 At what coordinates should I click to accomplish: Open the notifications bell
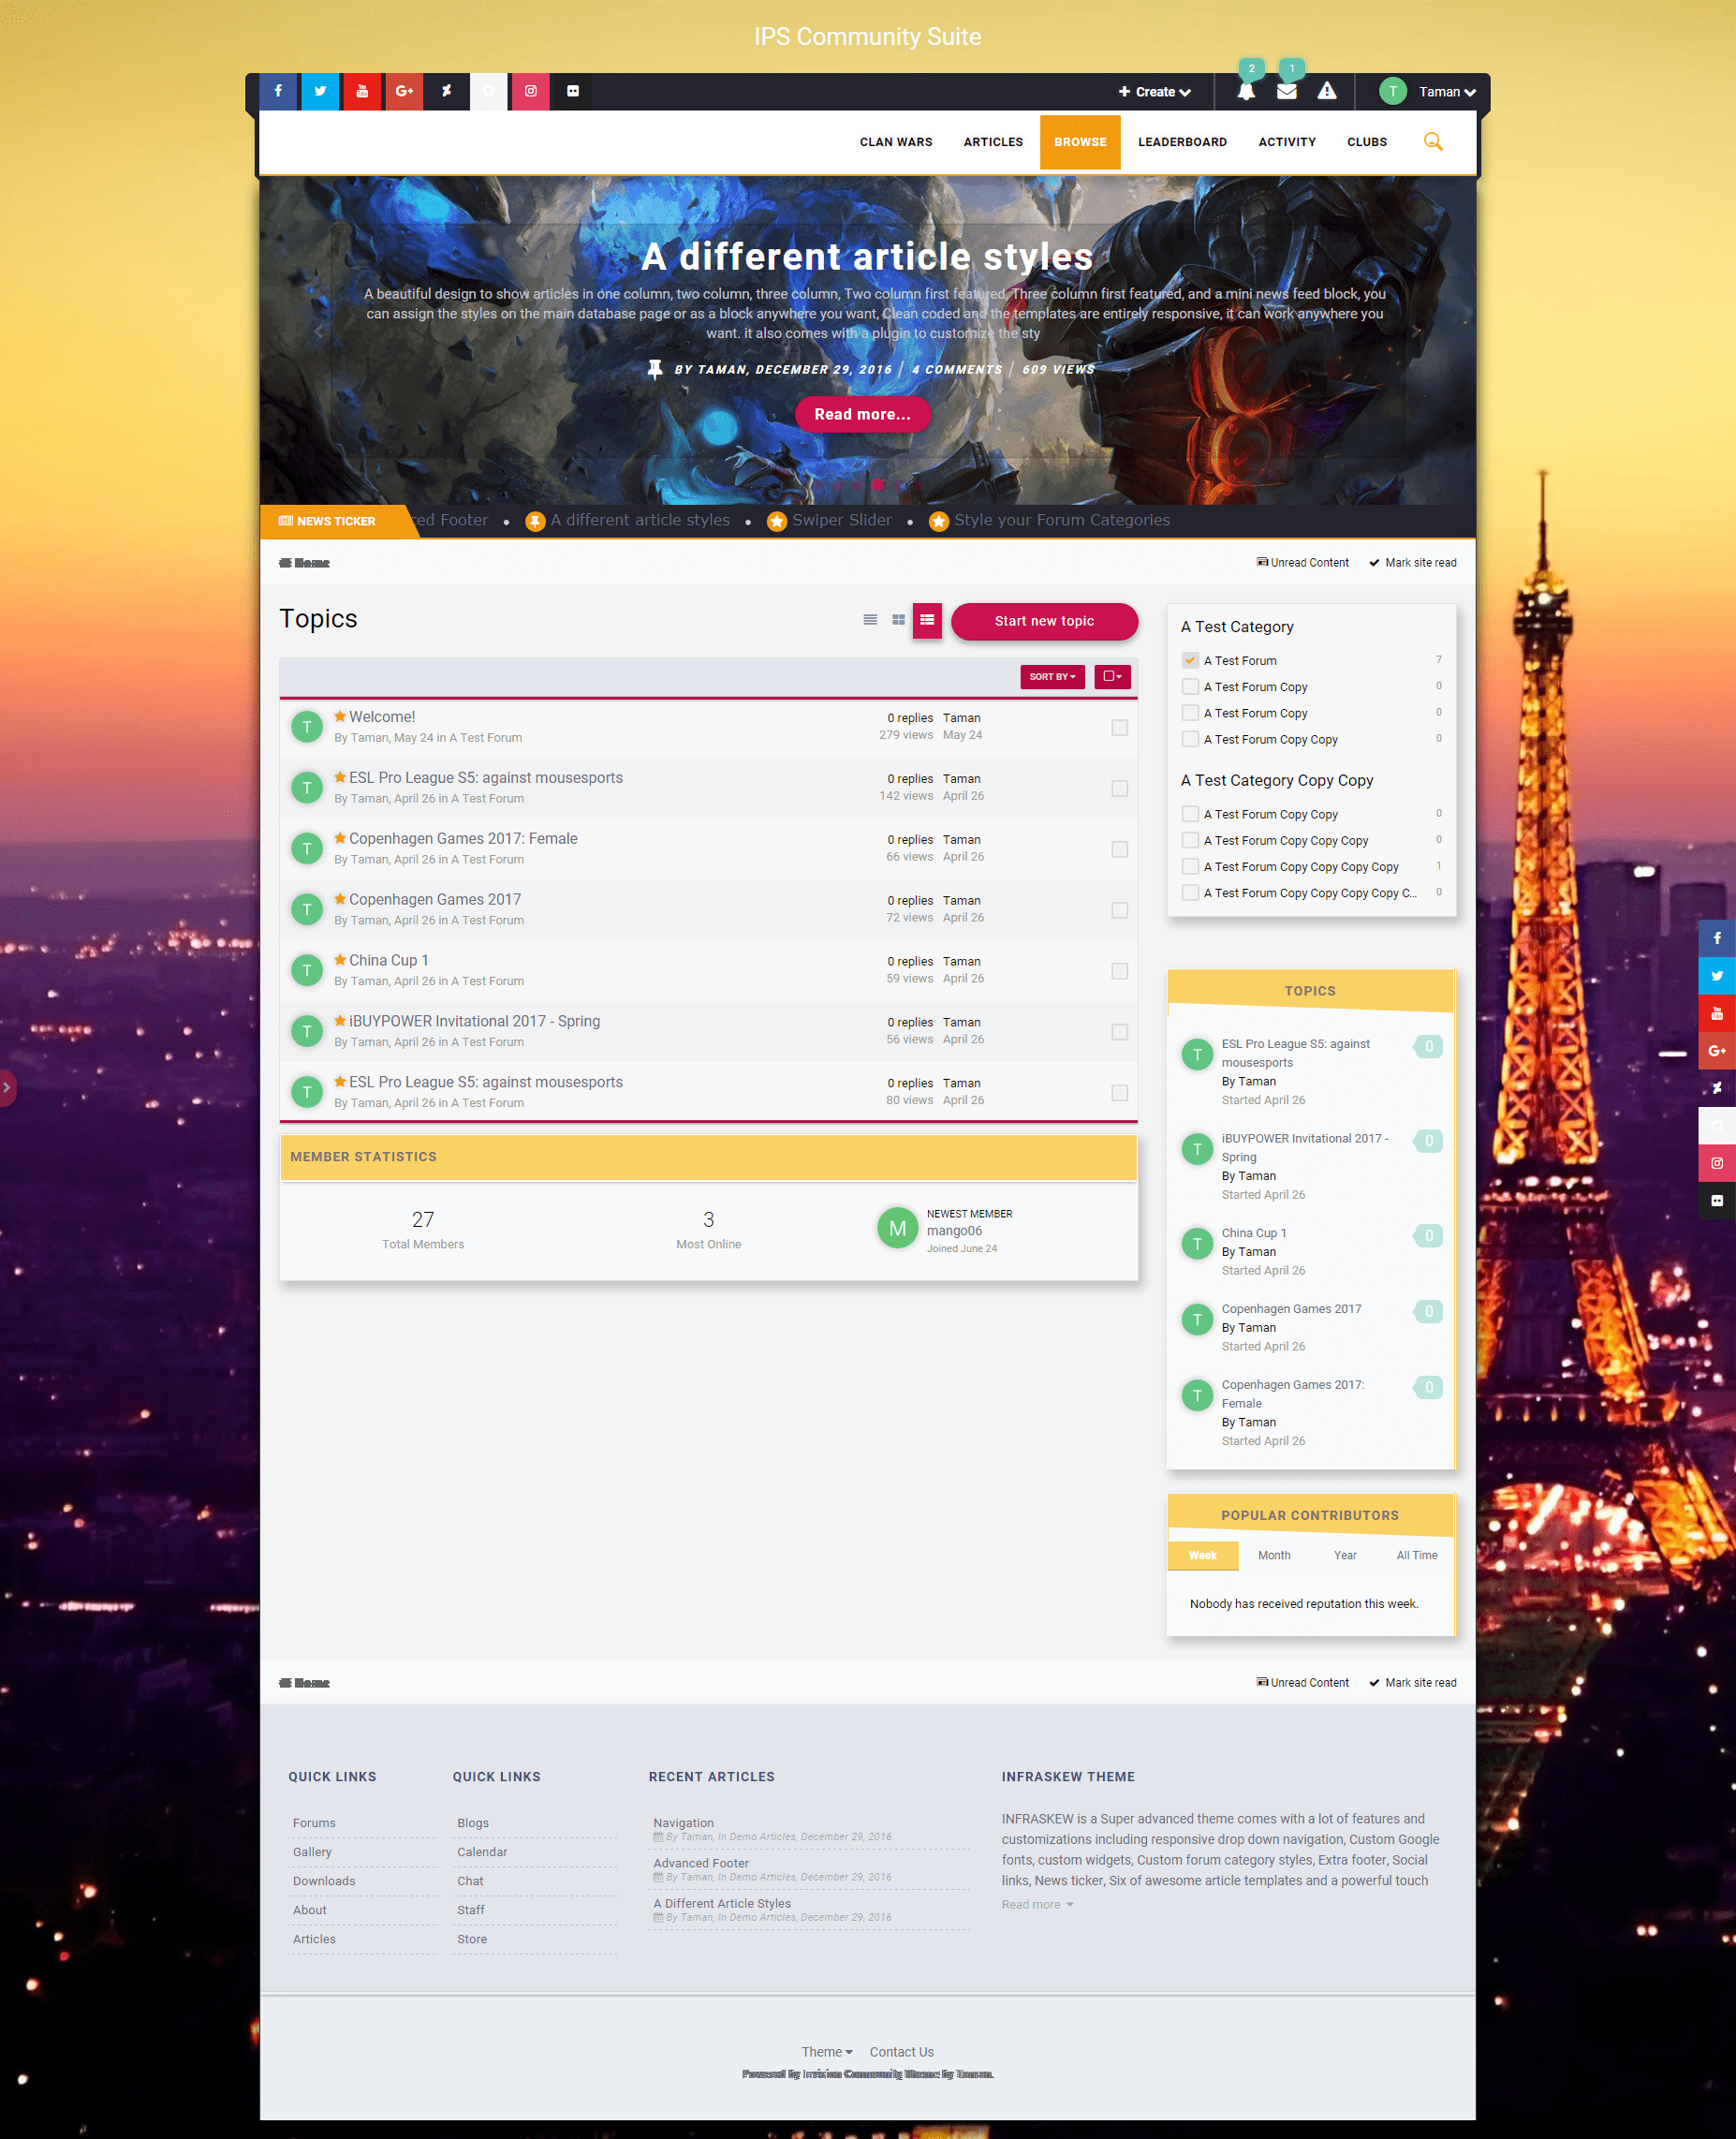coord(1246,91)
